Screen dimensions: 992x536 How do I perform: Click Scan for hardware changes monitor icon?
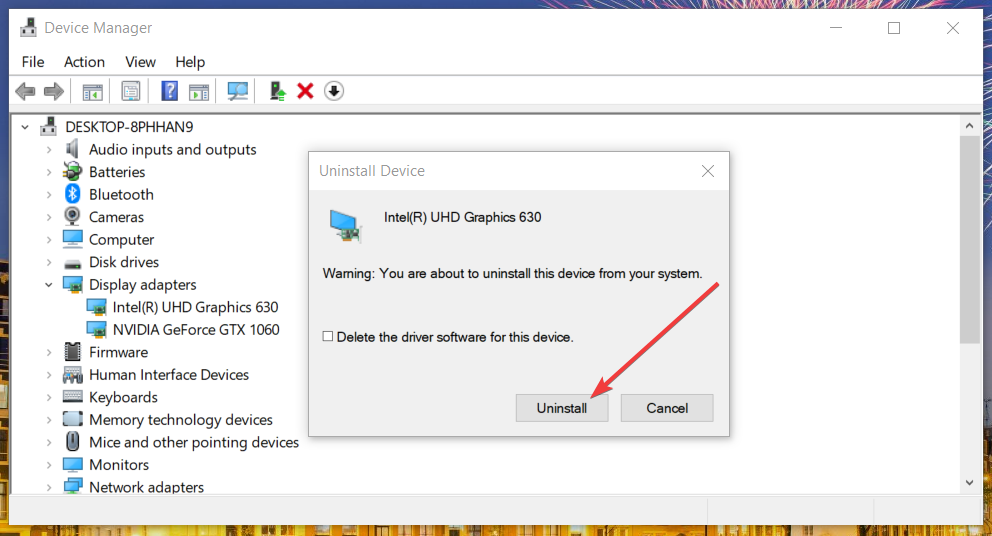(237, 91)
